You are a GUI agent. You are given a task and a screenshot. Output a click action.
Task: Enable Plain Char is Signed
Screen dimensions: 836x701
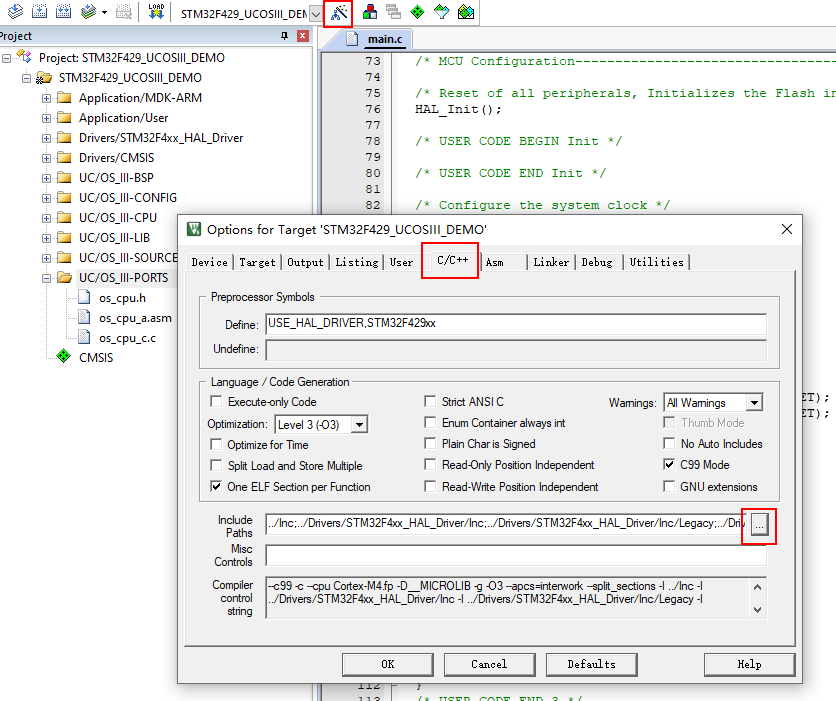coord(430,444)
